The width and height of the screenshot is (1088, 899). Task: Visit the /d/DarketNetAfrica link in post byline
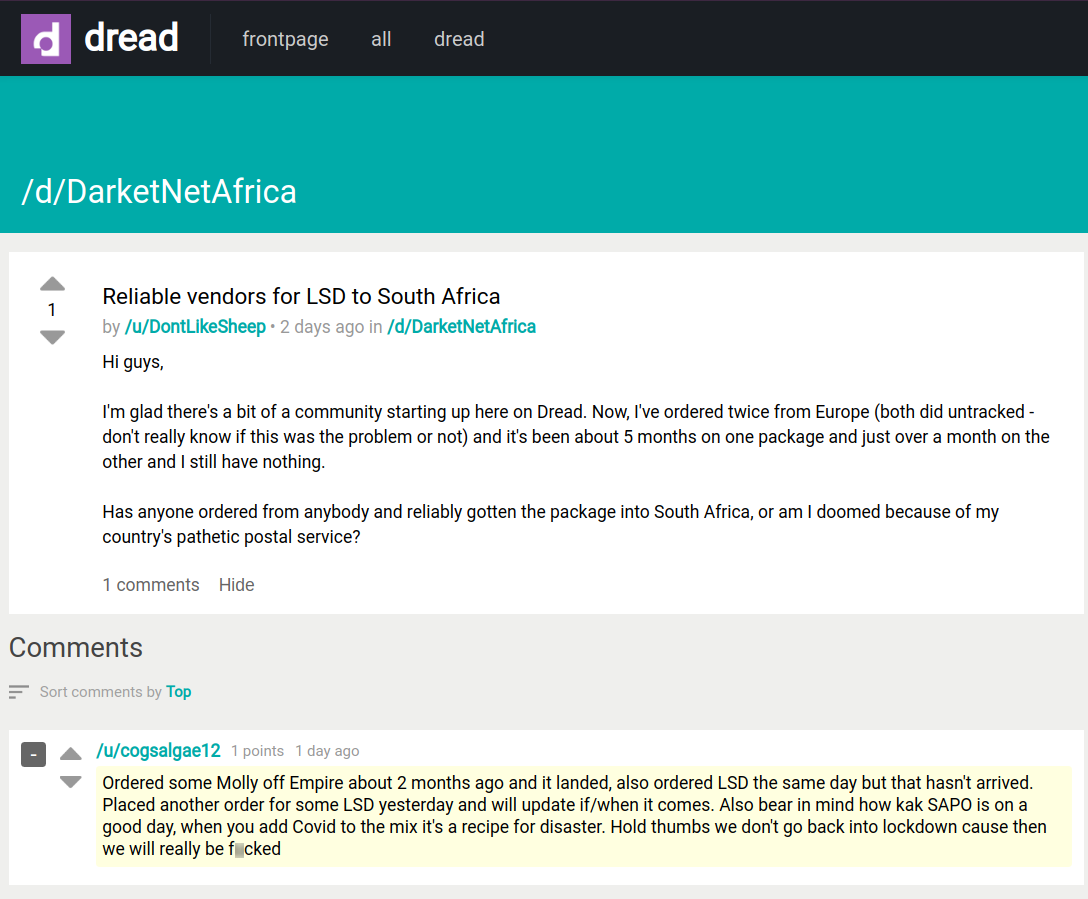(x=461, y=327)
